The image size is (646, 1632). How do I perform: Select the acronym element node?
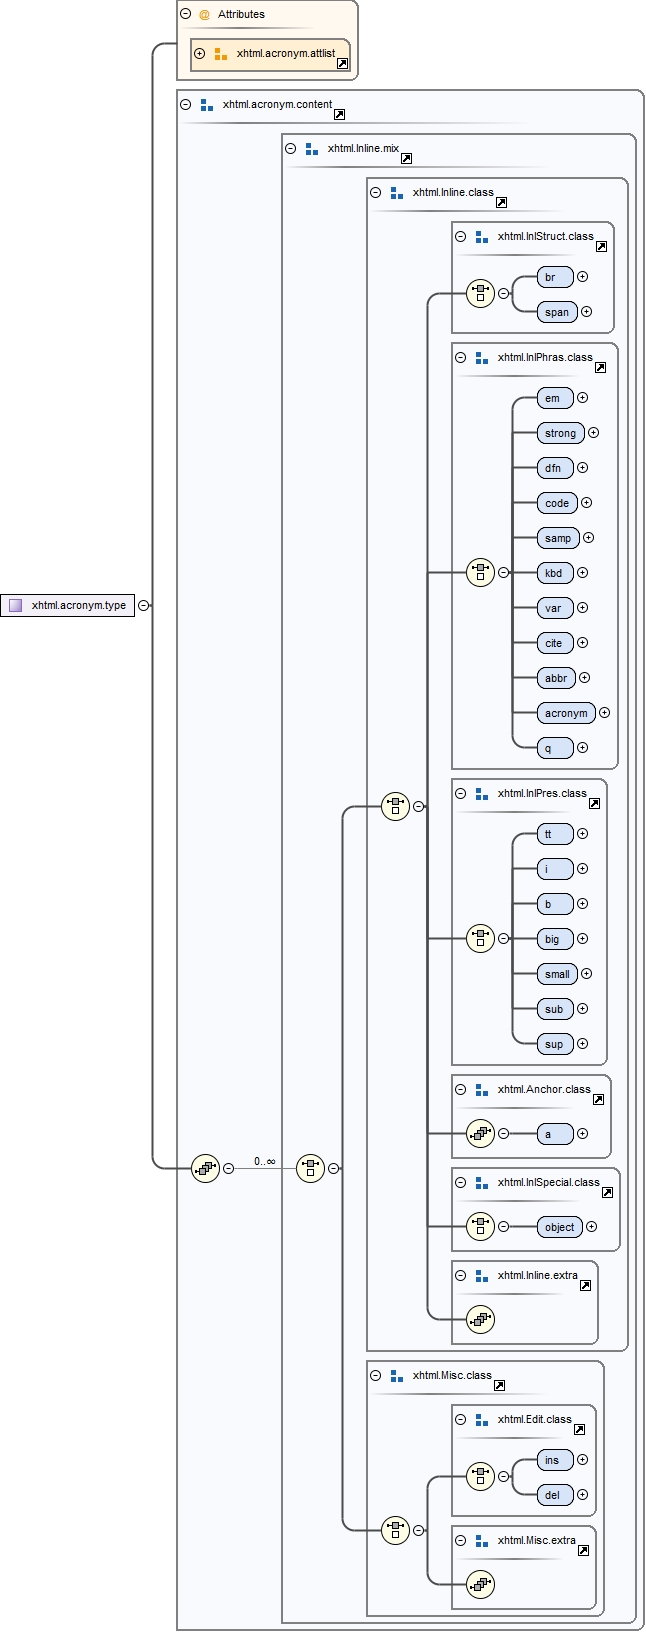[x=566, y=713]
